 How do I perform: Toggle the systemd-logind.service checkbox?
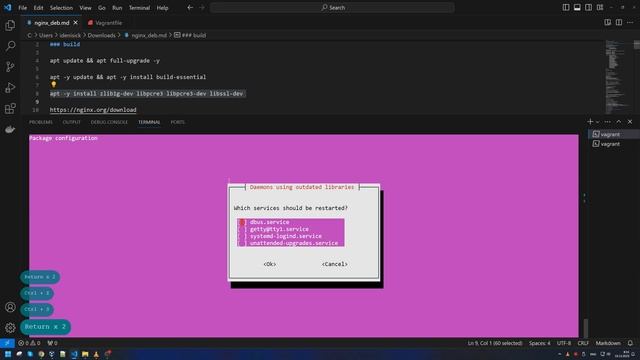(242, 236)
